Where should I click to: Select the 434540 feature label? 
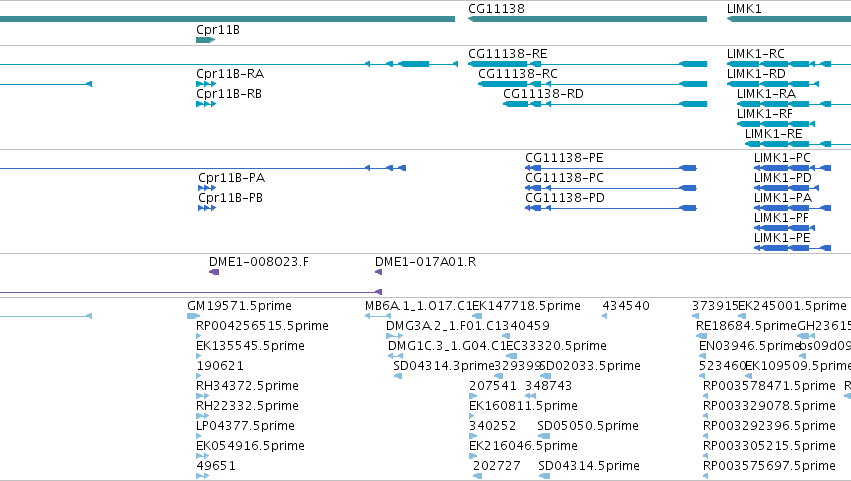coord(626,306)
